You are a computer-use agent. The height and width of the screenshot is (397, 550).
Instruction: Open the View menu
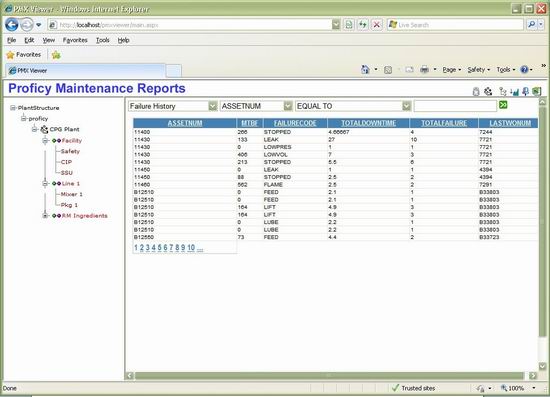[49, 40]
